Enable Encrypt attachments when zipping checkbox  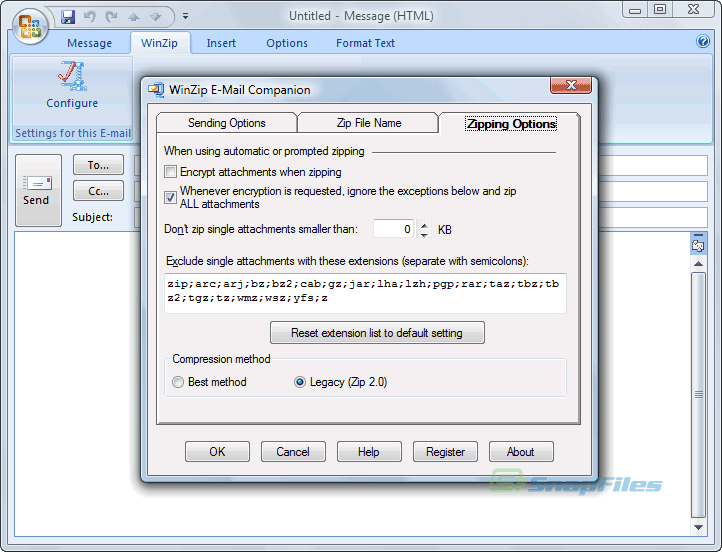[x=170, y=172]
